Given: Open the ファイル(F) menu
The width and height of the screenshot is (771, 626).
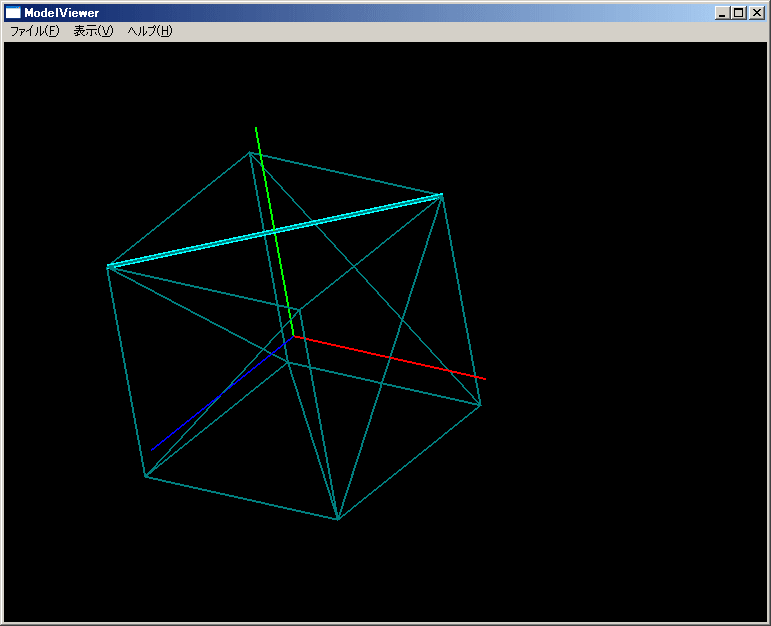Looking at the screenshot, I should point(34,31).
